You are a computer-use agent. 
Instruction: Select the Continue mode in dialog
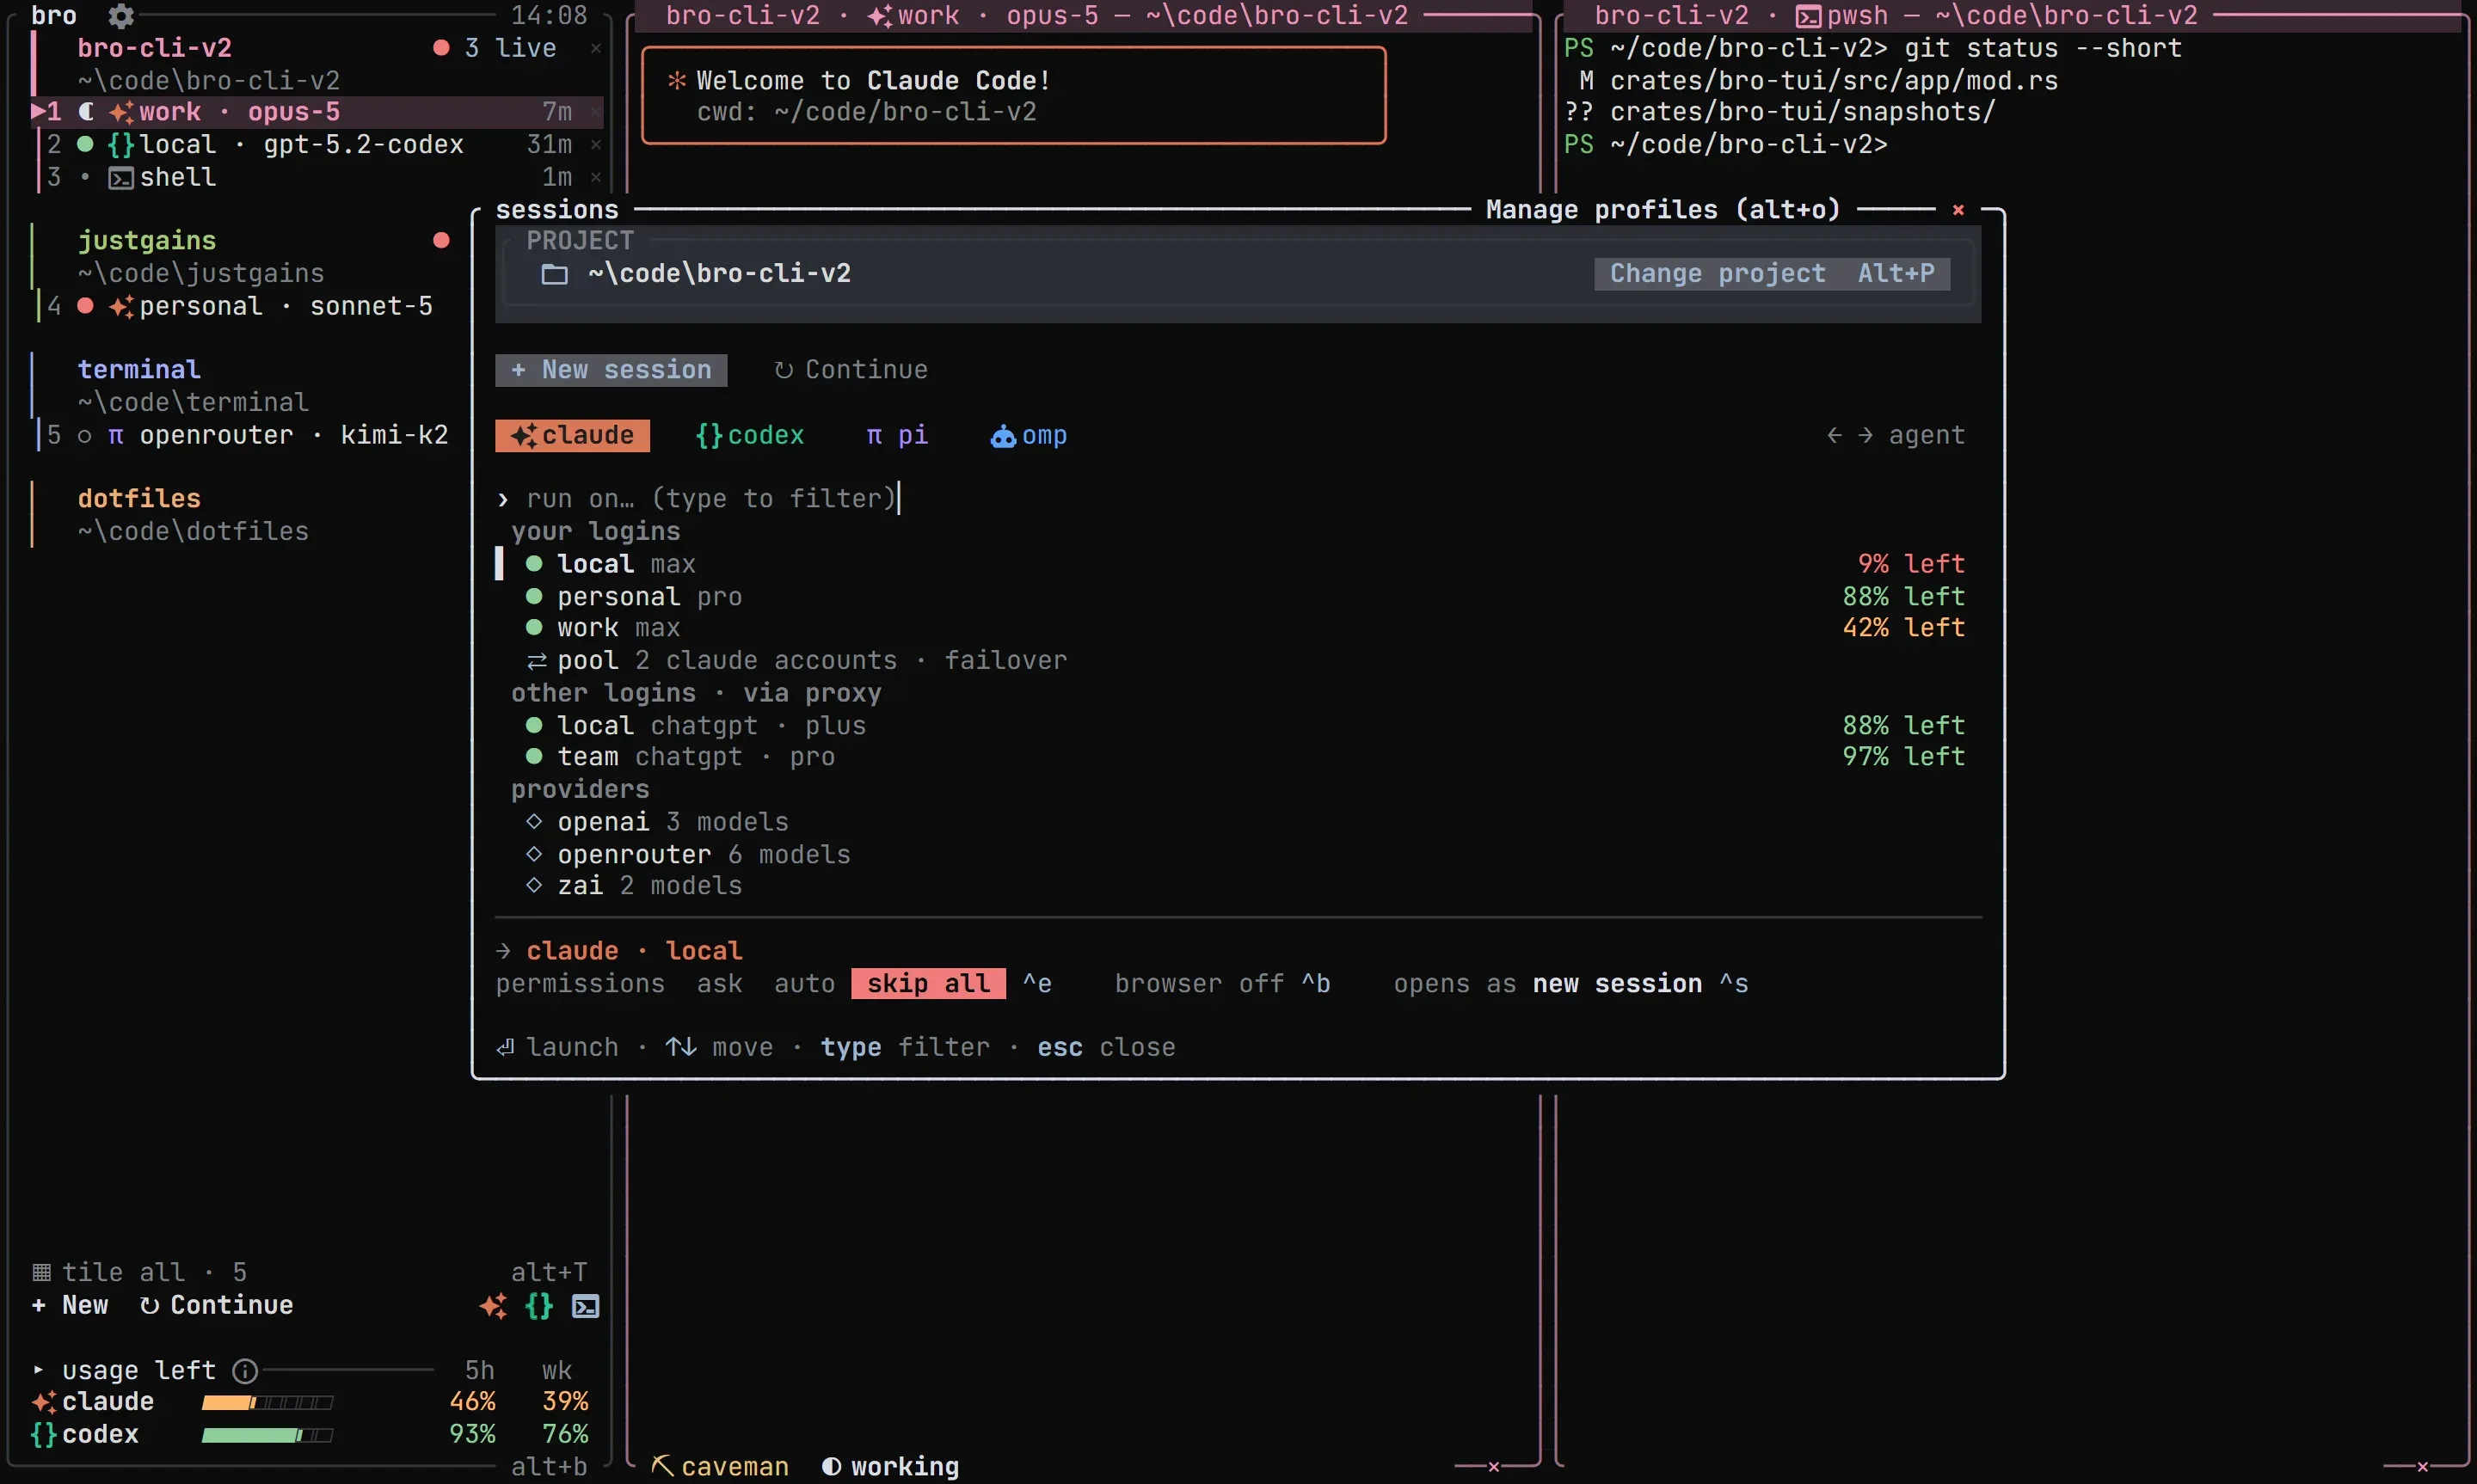tap(851, 370)
